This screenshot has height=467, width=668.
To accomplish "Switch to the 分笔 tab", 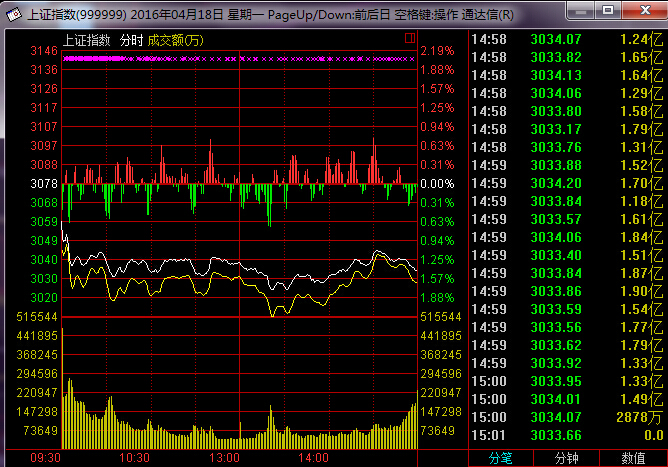I will pos(501,458).
